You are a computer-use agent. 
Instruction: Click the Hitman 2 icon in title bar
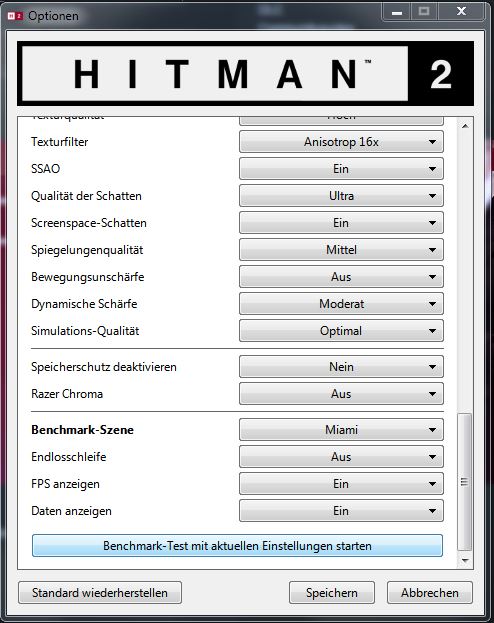coord(15,16)
